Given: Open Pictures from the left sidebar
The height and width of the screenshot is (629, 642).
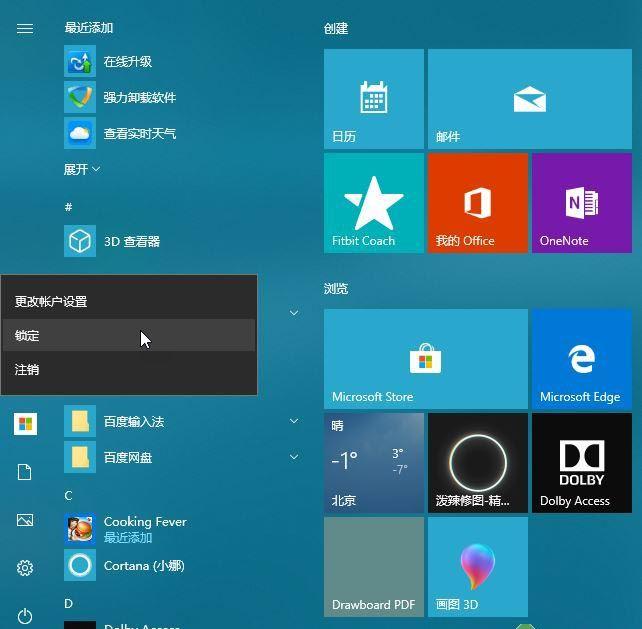Looking at the screenshot, I should tap(25, 520).
